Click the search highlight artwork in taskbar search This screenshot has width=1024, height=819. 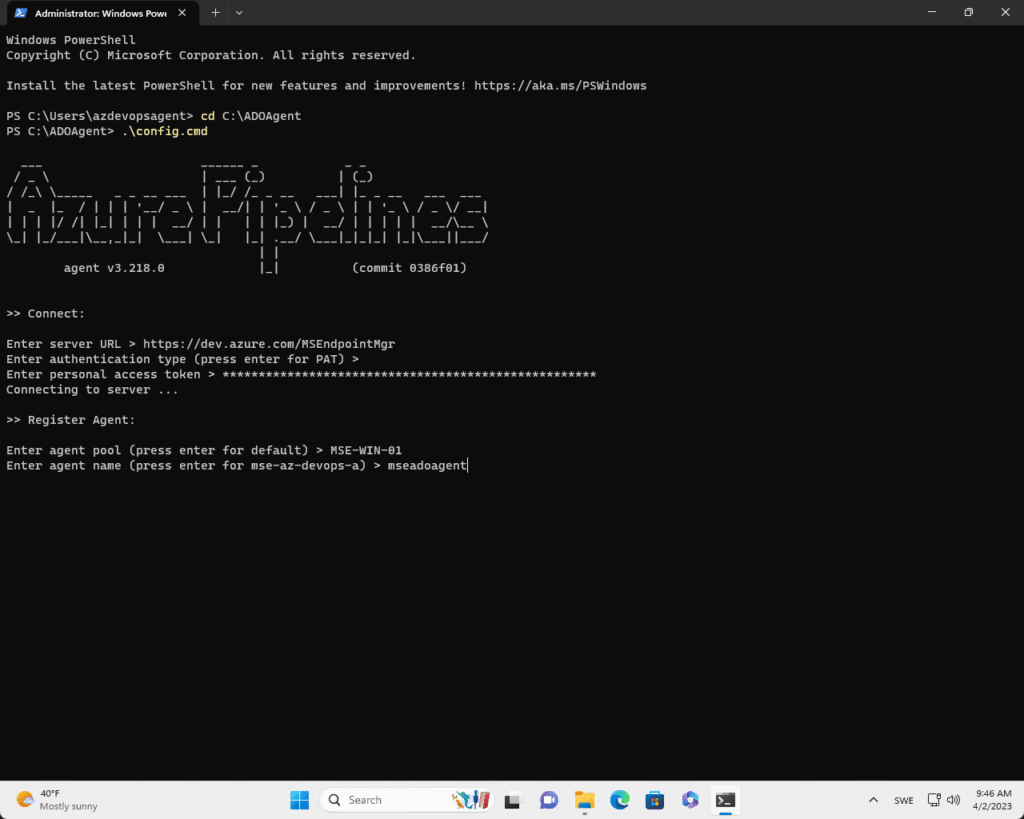click(x=472, y=800)
